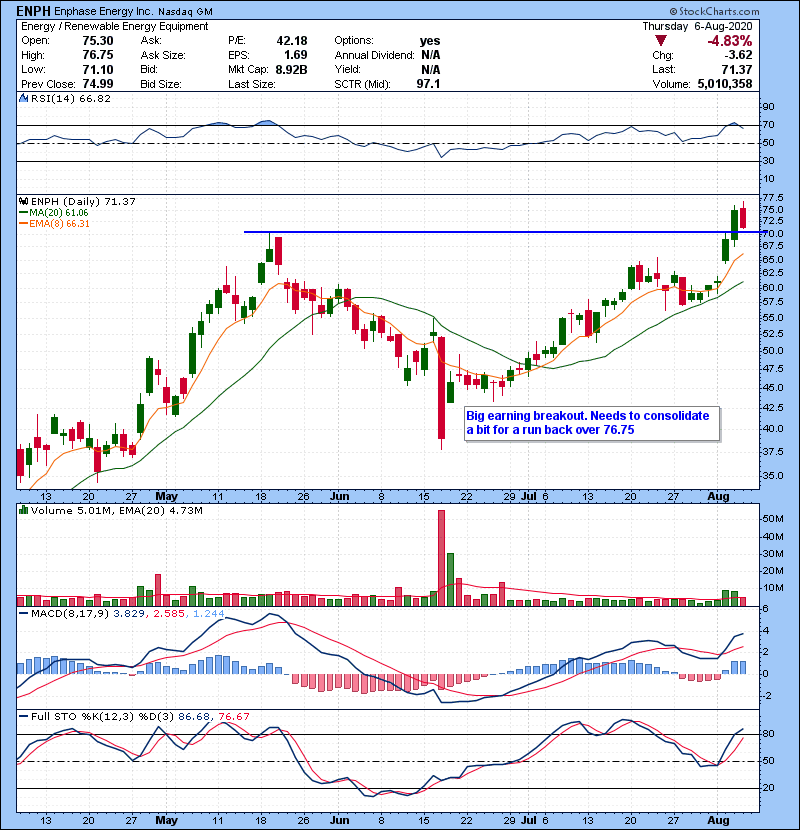Click the percent change -4.83%
The image size is (800, 830).
(x=730, y=41)
